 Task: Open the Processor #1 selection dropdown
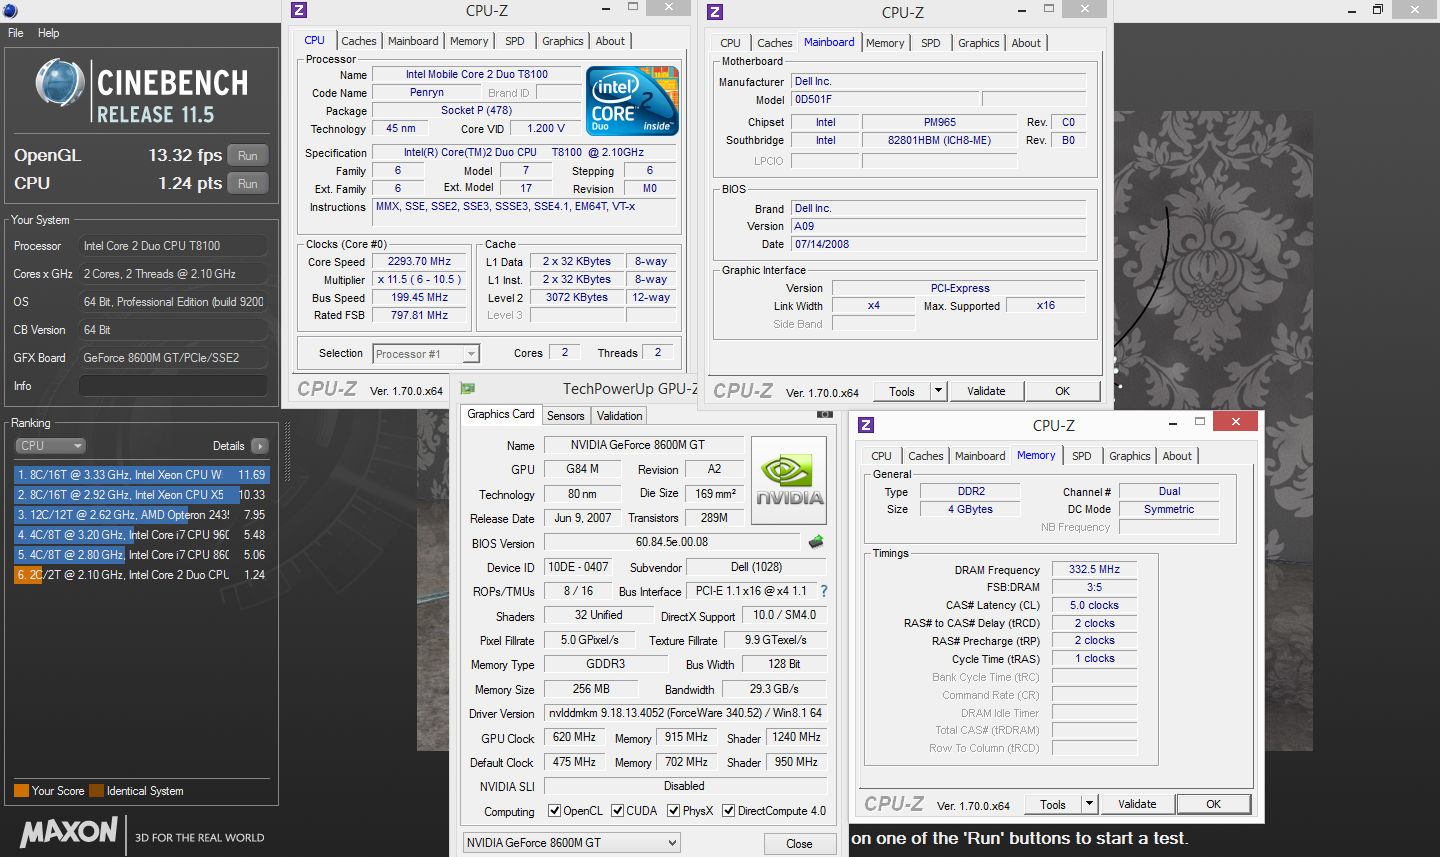click(426, 354)
